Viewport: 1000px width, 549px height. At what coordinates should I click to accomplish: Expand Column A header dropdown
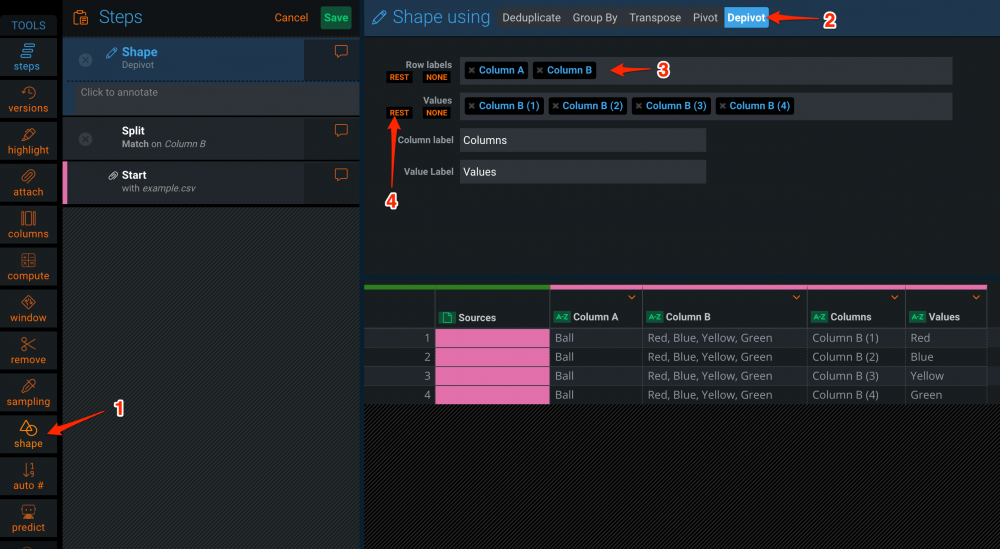click(x=631, y=297)
